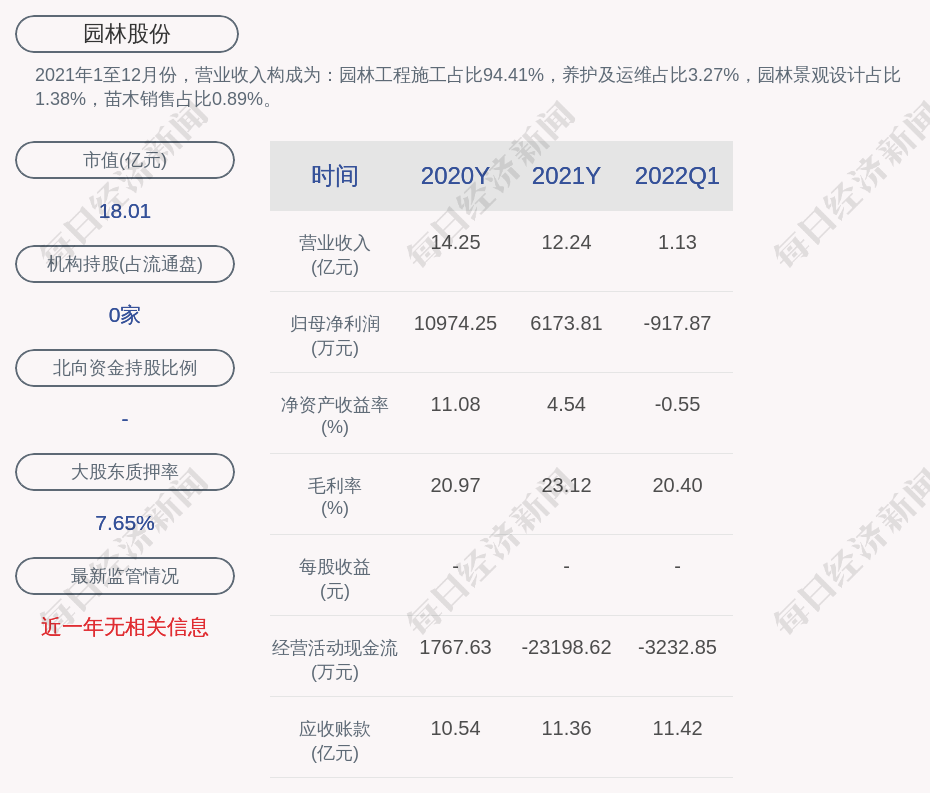Click the 0家 institutional holding value

coord(125,315)
